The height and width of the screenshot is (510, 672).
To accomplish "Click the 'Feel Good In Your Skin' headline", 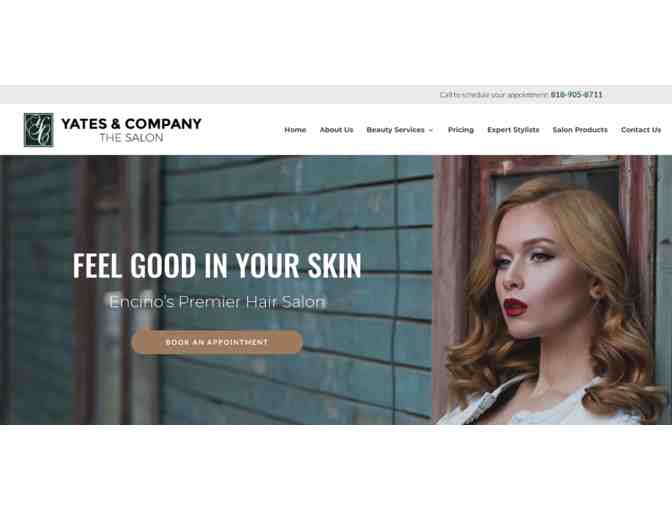I will click(217, 266).
